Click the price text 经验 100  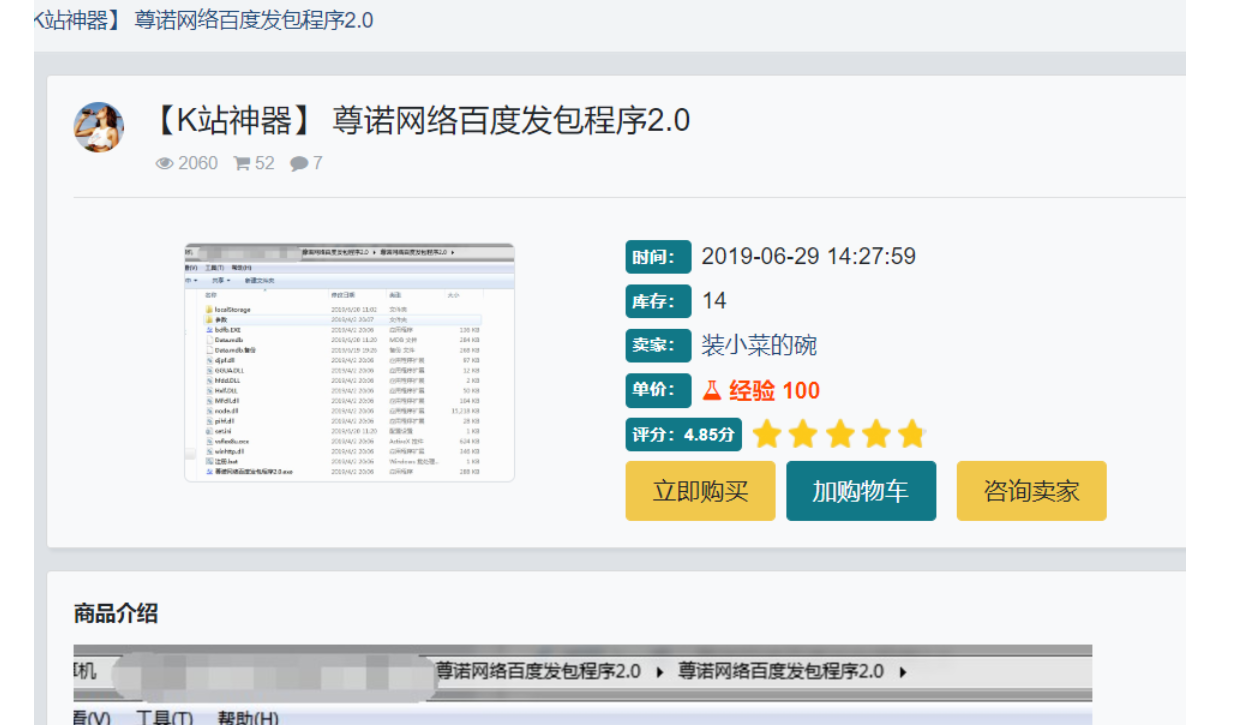(774, 390)
